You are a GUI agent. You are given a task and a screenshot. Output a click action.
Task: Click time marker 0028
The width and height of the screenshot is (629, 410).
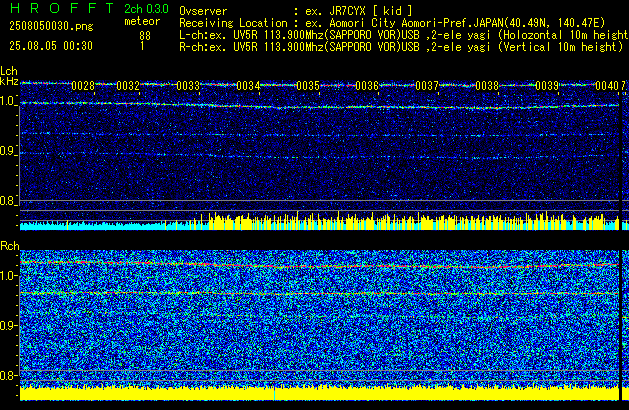[83, 86]
